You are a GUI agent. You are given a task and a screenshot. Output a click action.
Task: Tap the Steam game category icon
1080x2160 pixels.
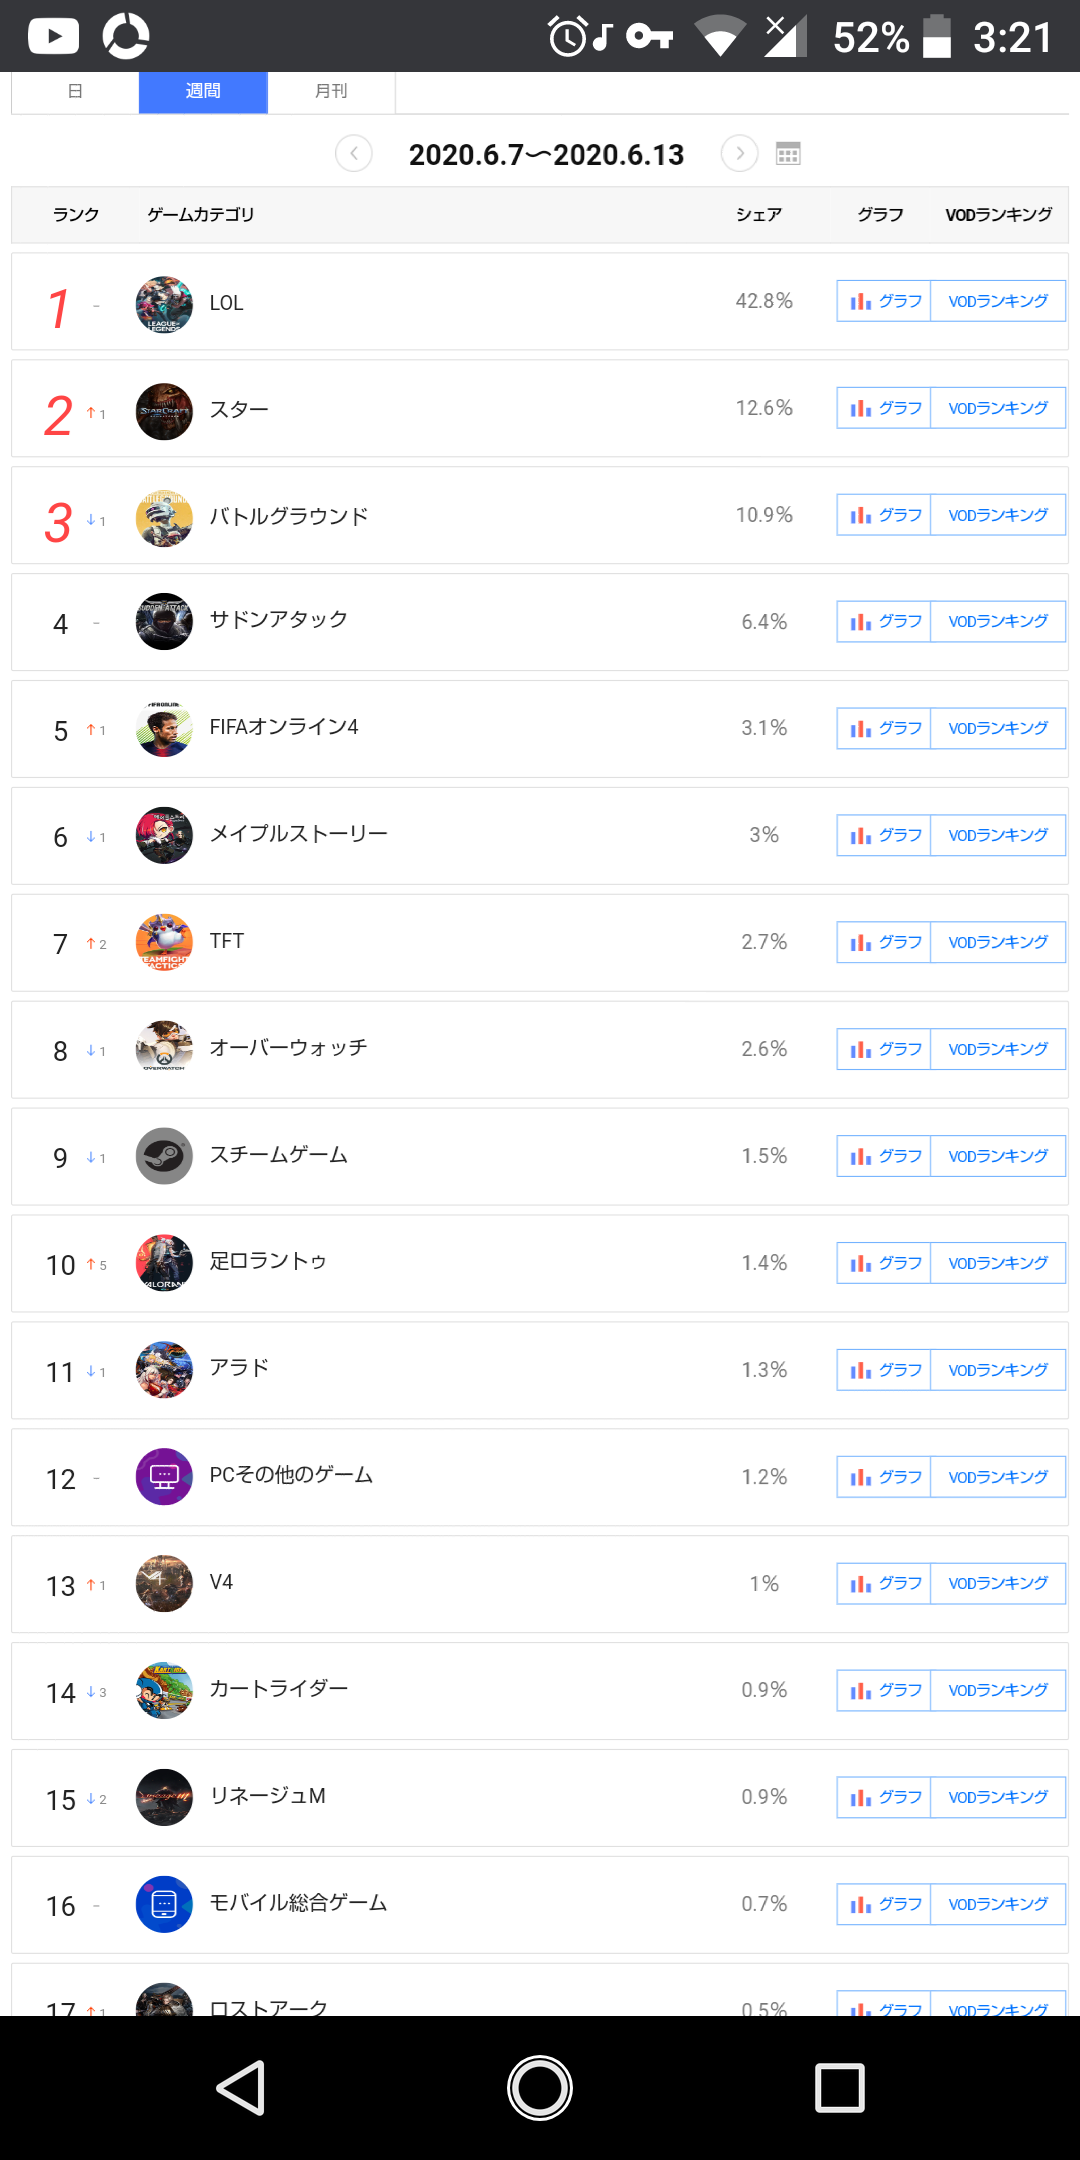[164, 1156]
